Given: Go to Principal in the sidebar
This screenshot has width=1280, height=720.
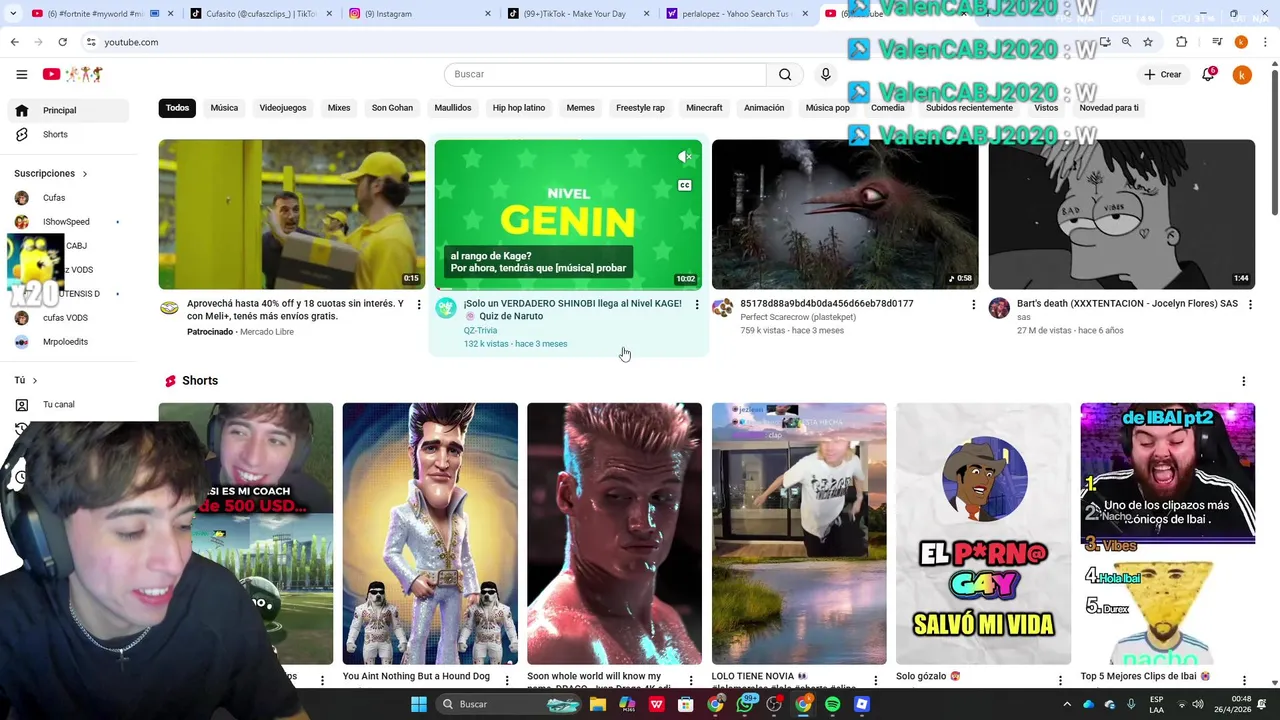Looking at the screenshot, I should [68, 110].
